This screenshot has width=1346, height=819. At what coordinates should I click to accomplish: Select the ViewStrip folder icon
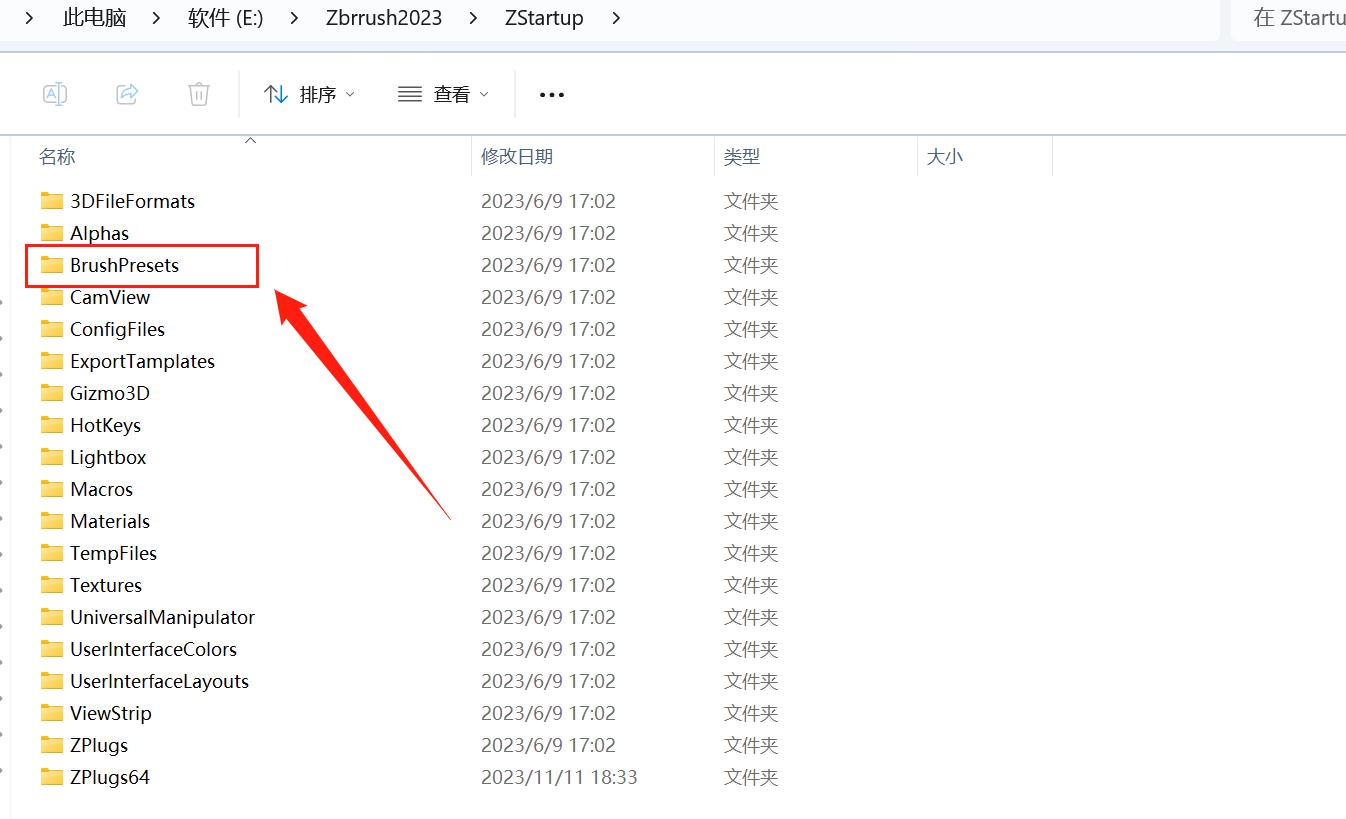[52, 713]
